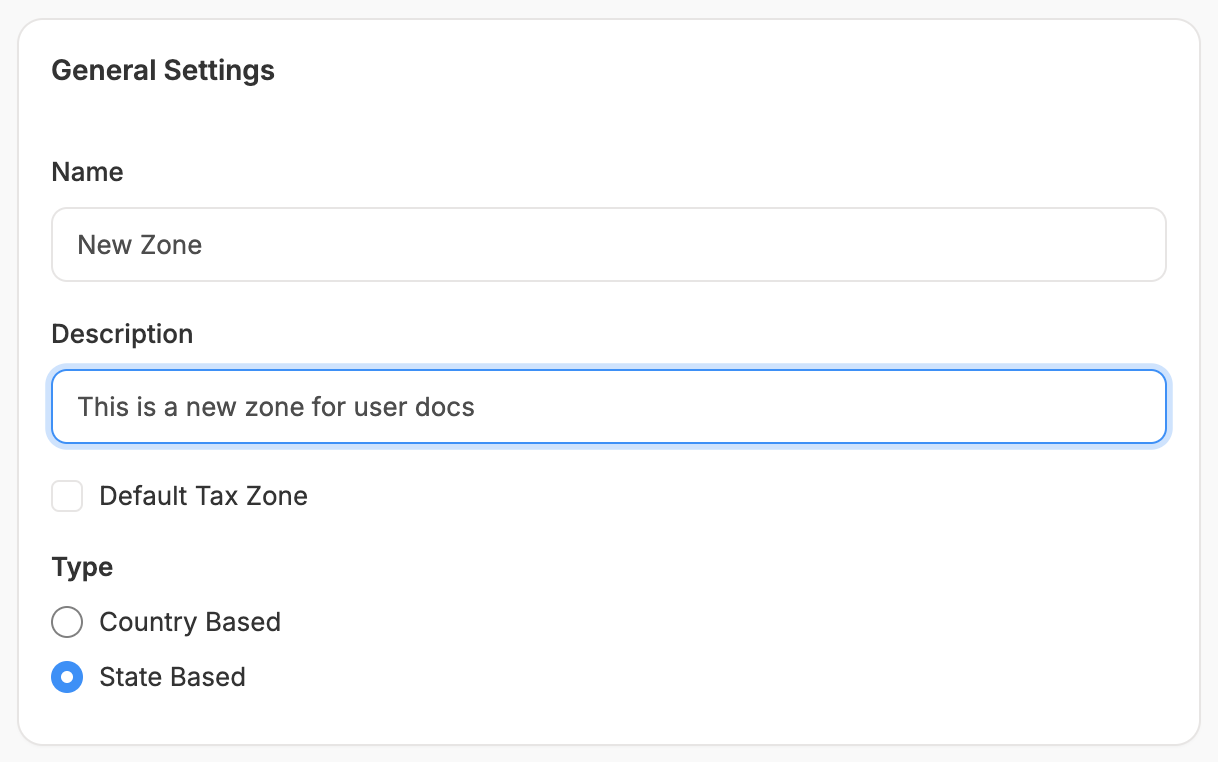Click the Name input field
This screenshot has height=762, width=1218.
[x=608, y=245]
